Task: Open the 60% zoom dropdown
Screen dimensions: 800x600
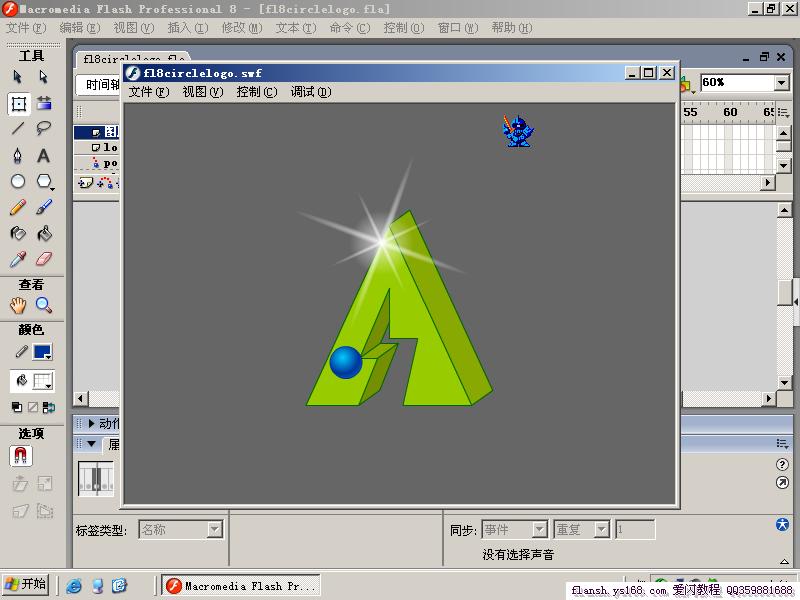Action: pyautogui.click(x=781, y=82)
